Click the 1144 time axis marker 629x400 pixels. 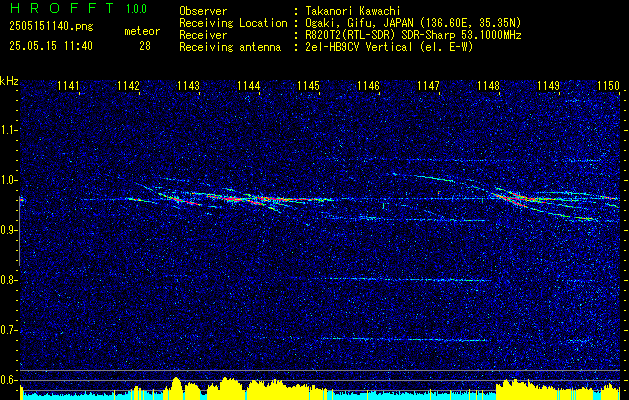click(248, 85)
